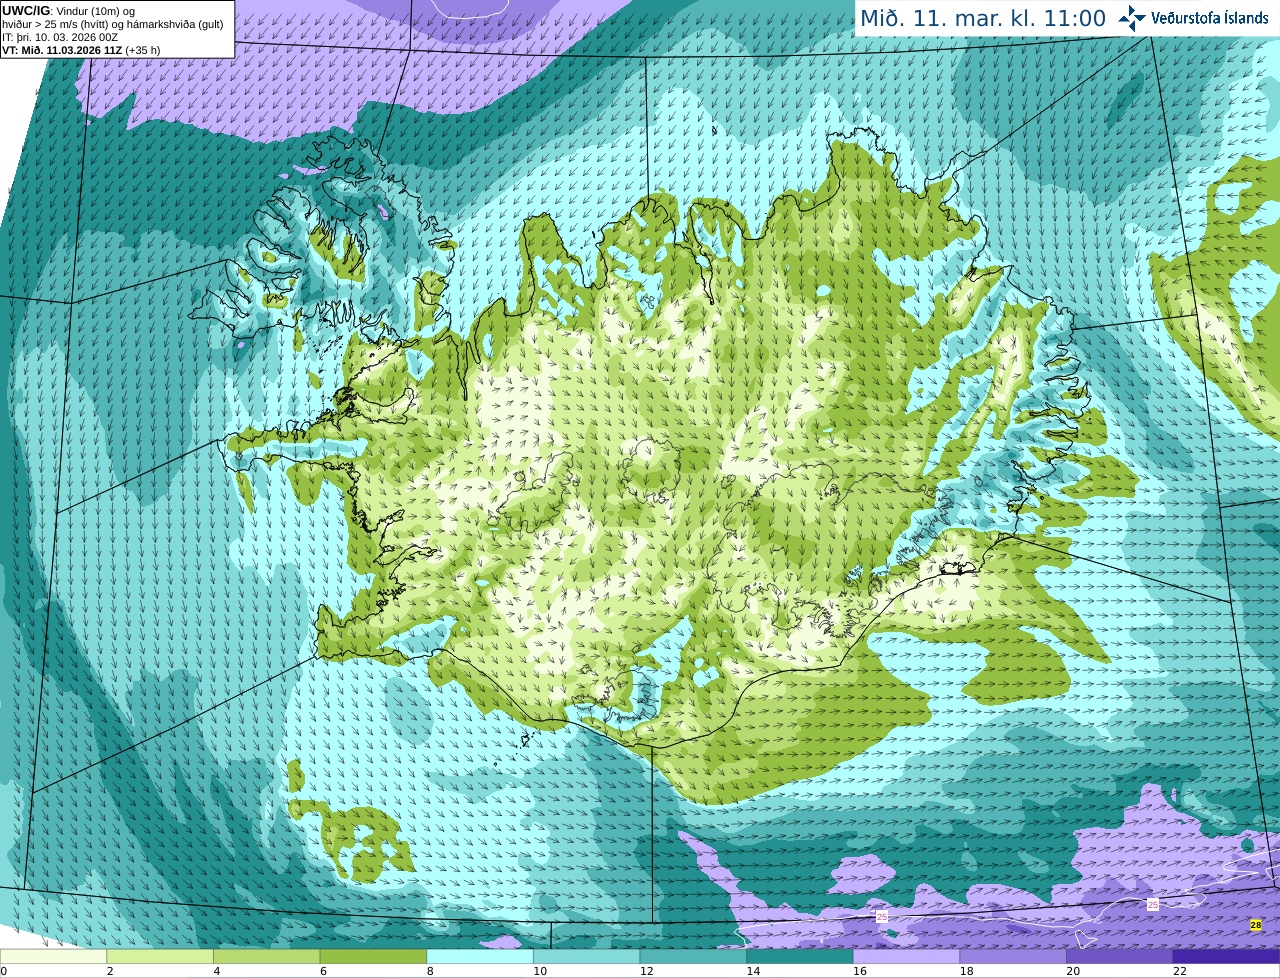Pick the 6–8 m/s olive green swatch
The height and width of the screenshot is (978, 1280).
[x=373, y=956]
